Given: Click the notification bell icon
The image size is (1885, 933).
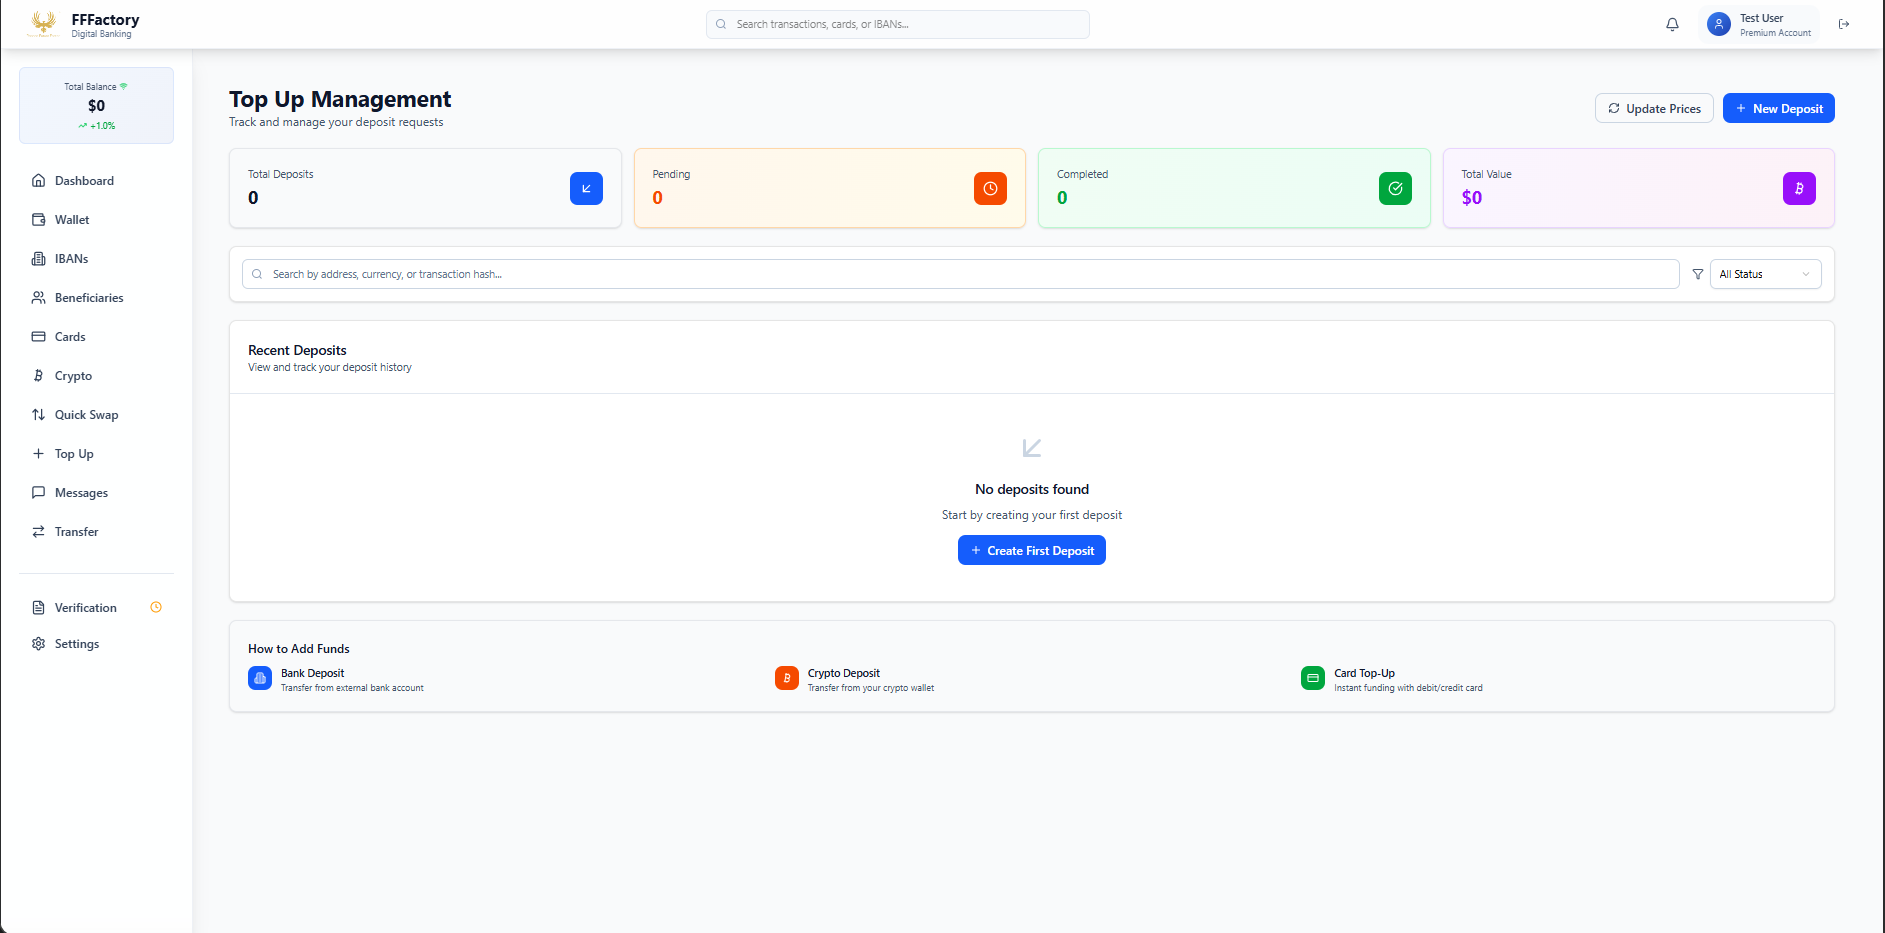Looking at the screenshot, I should pos(1672,24).
